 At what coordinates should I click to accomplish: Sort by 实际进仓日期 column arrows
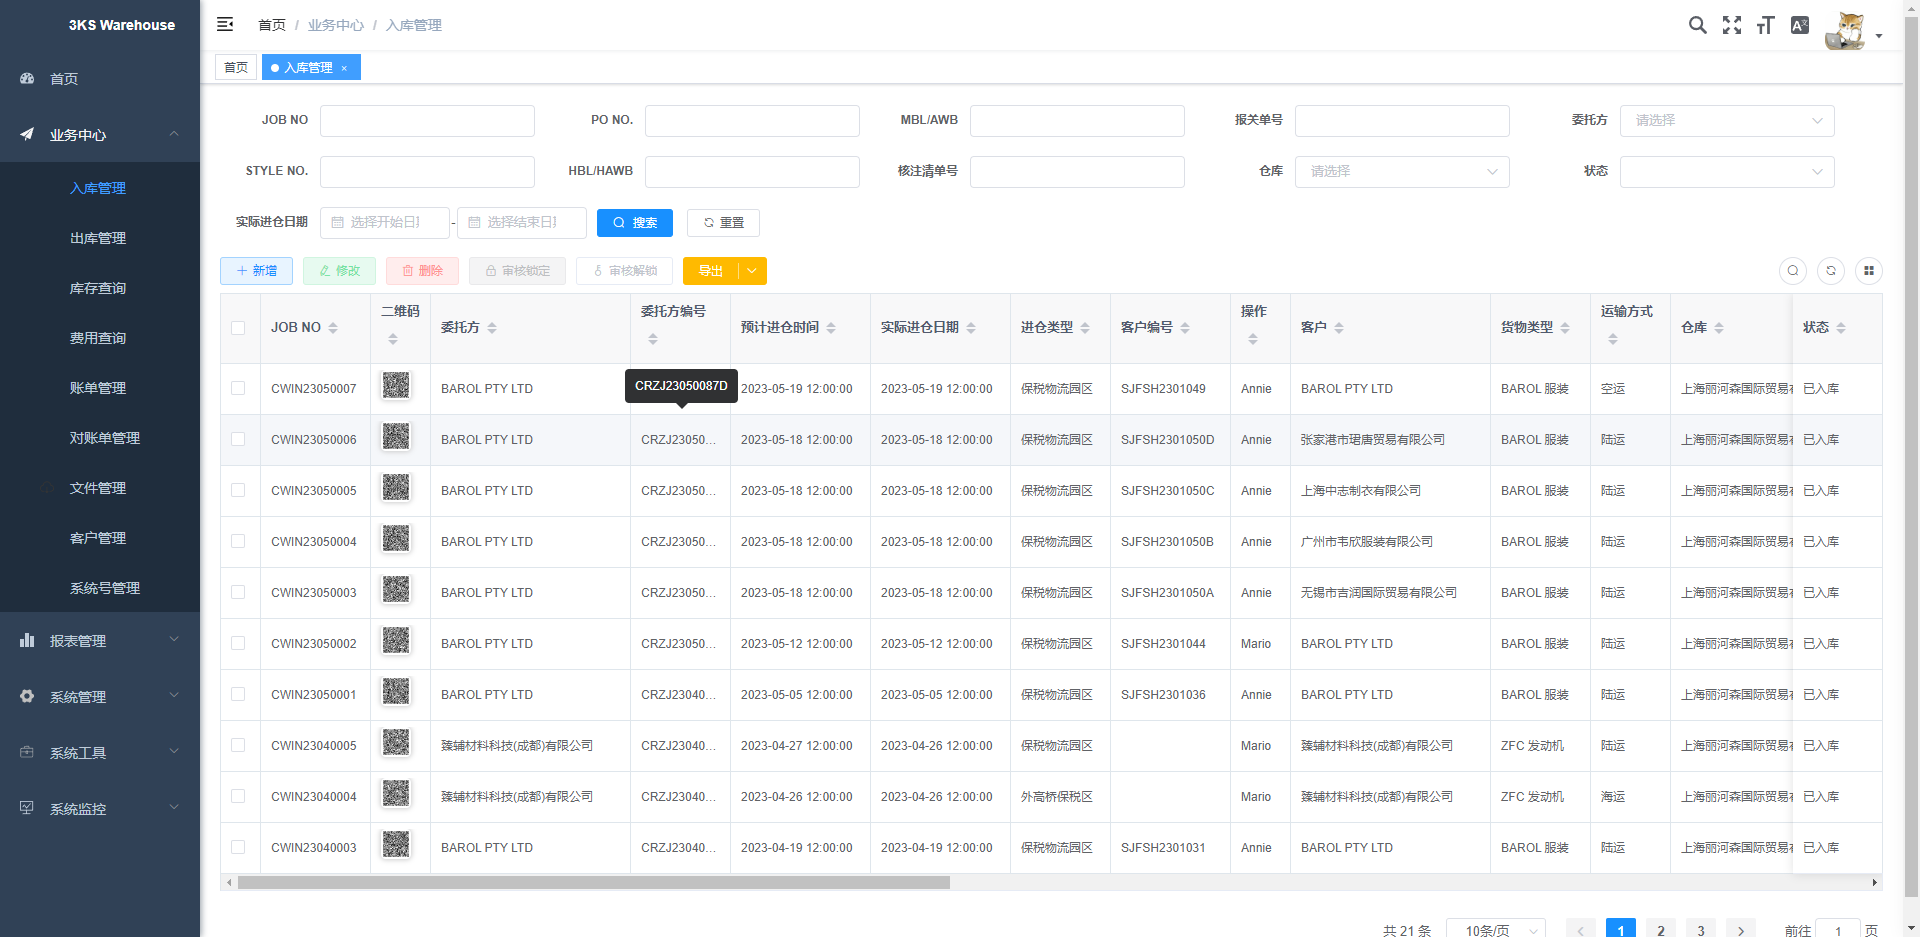pos(971,328)
